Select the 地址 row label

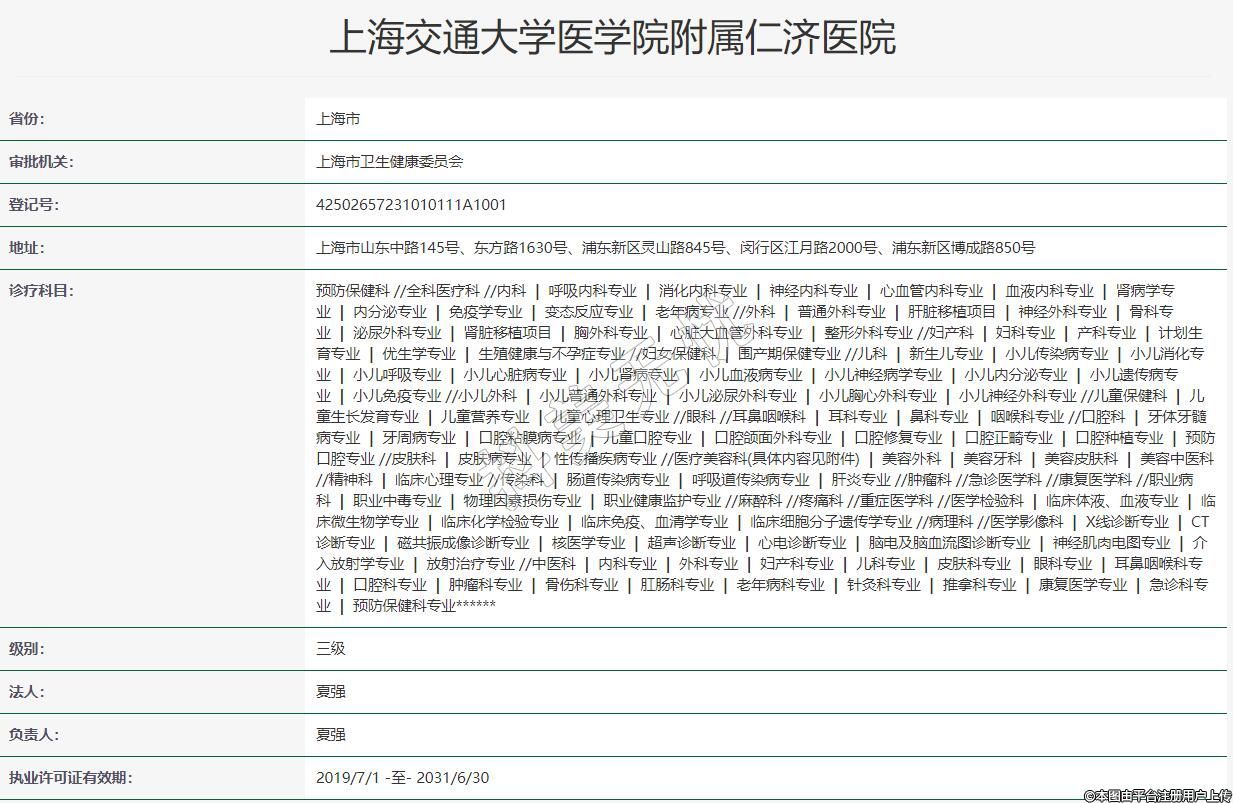(27, 248)
